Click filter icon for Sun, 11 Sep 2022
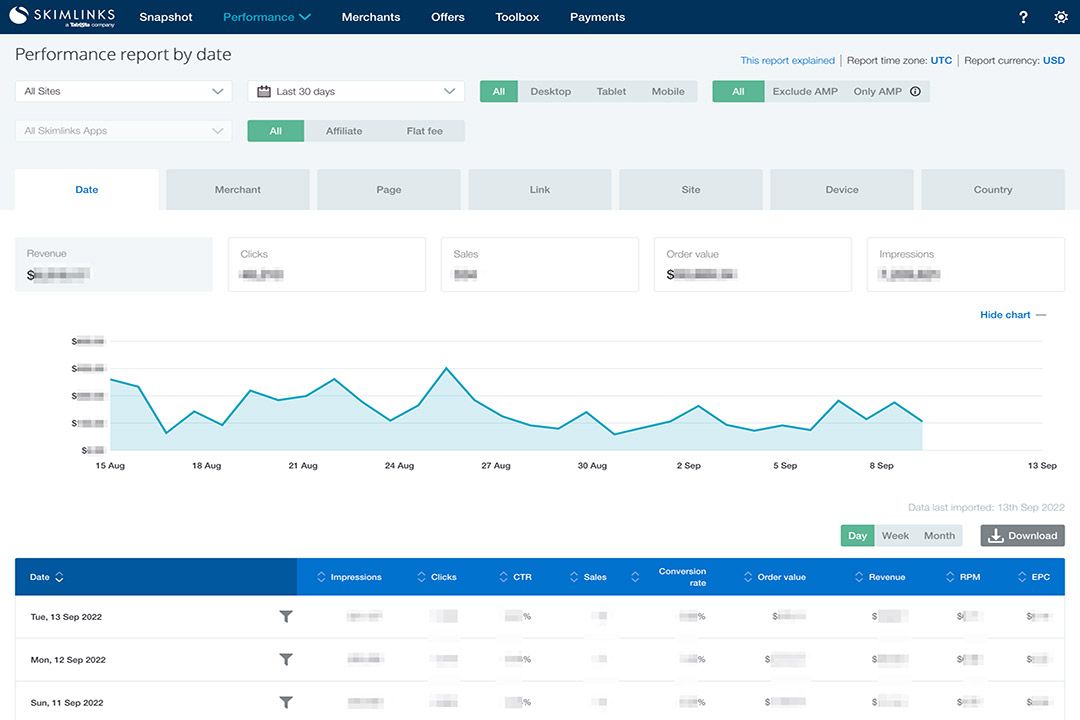 [285, 702]
